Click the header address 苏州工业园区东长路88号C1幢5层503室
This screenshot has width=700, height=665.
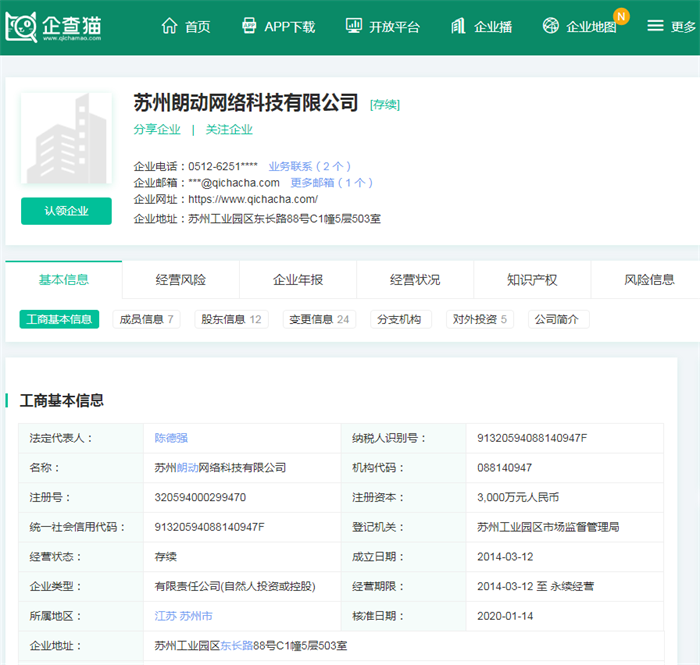pyautogui.click(x=284, y=219)
